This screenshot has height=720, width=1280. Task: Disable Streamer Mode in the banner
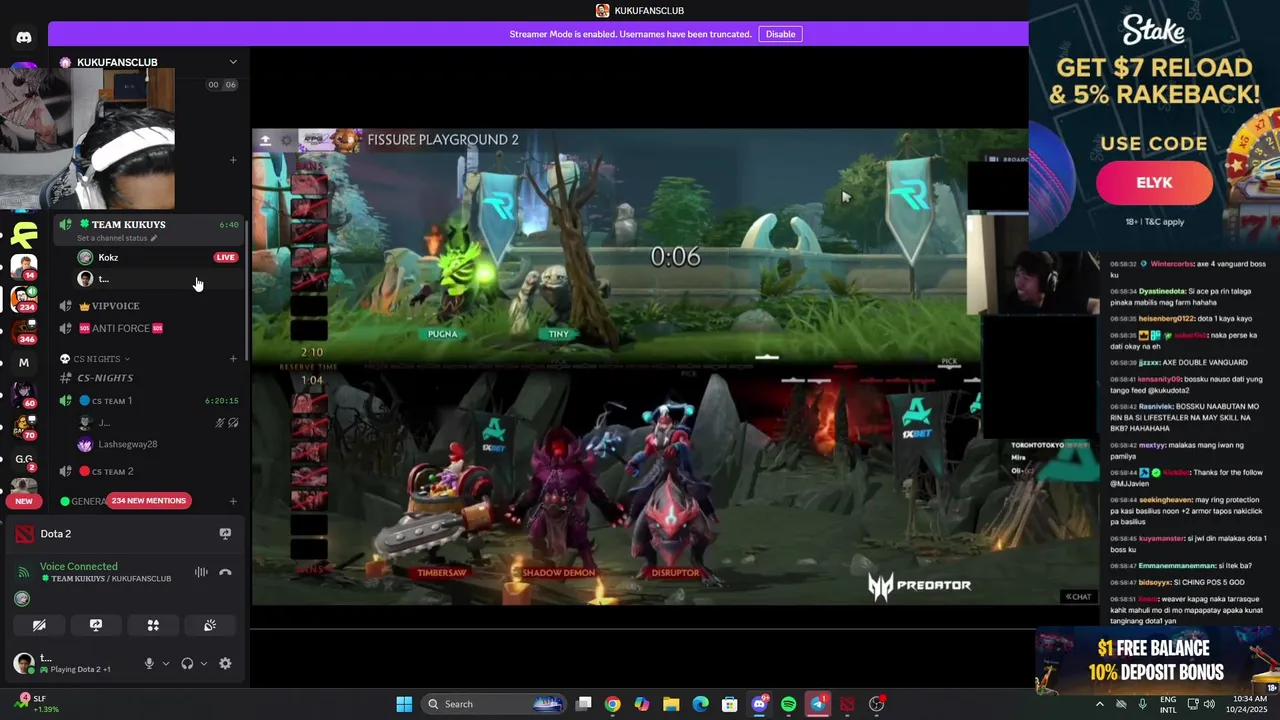click(x=780, y=34)
